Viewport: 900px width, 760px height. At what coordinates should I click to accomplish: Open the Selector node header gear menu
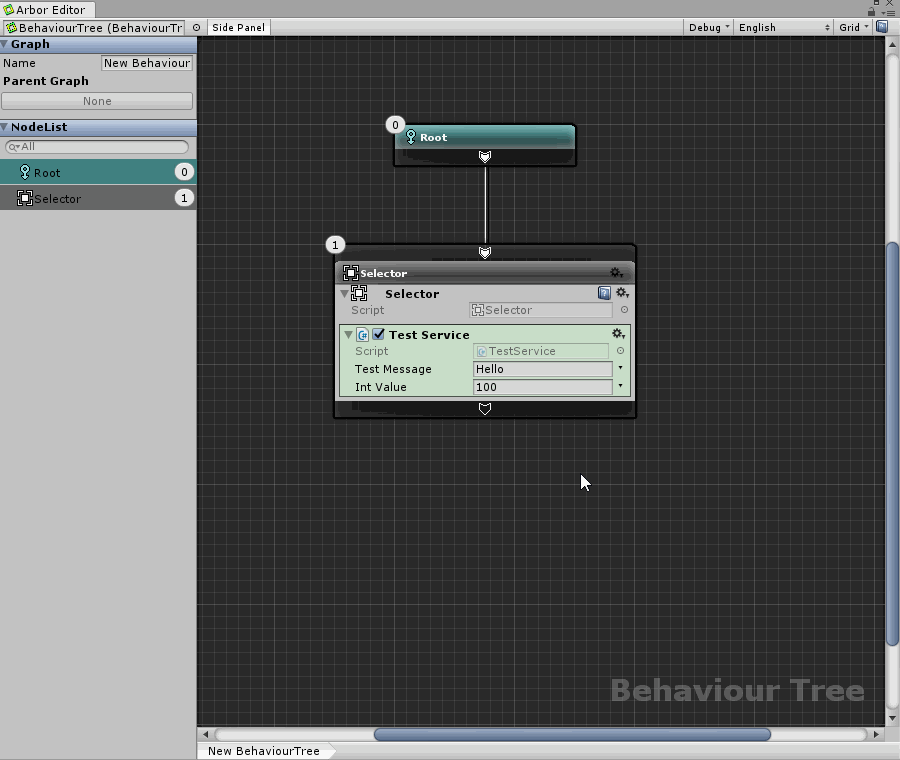pyautogui.click(x=617, y=273)
